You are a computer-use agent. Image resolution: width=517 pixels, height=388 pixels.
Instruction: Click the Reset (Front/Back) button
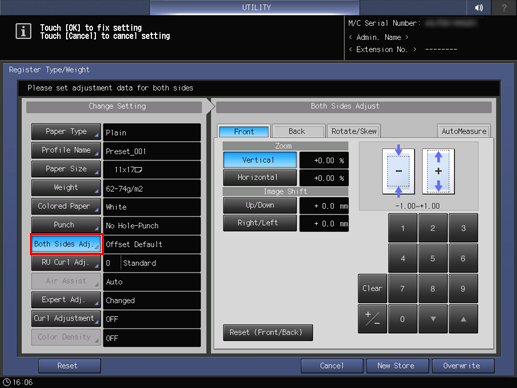click(268, 332)
